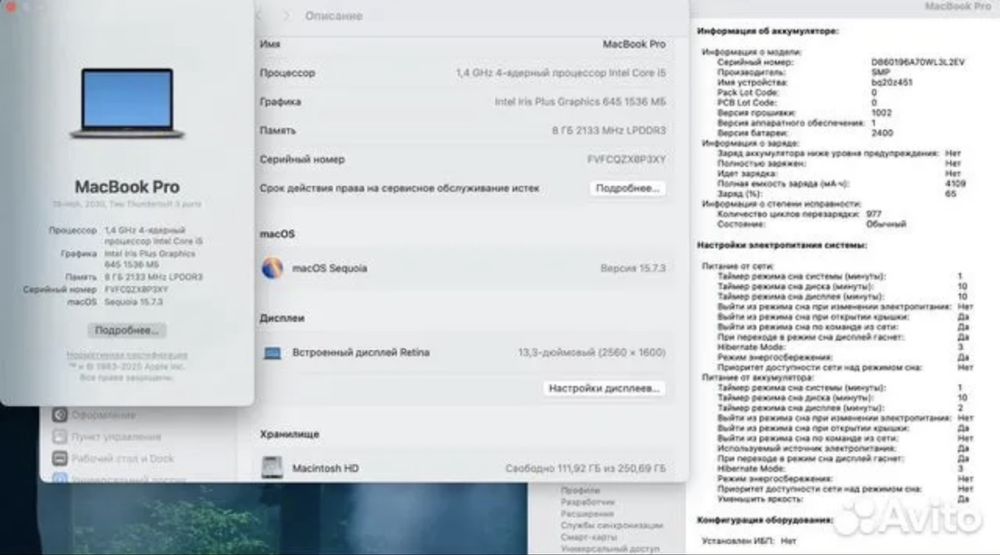Image resolution: width=1000 pixels, height=555 pixels.
Task: Select Универсальный доступ in System Information list
Action: 610,549
